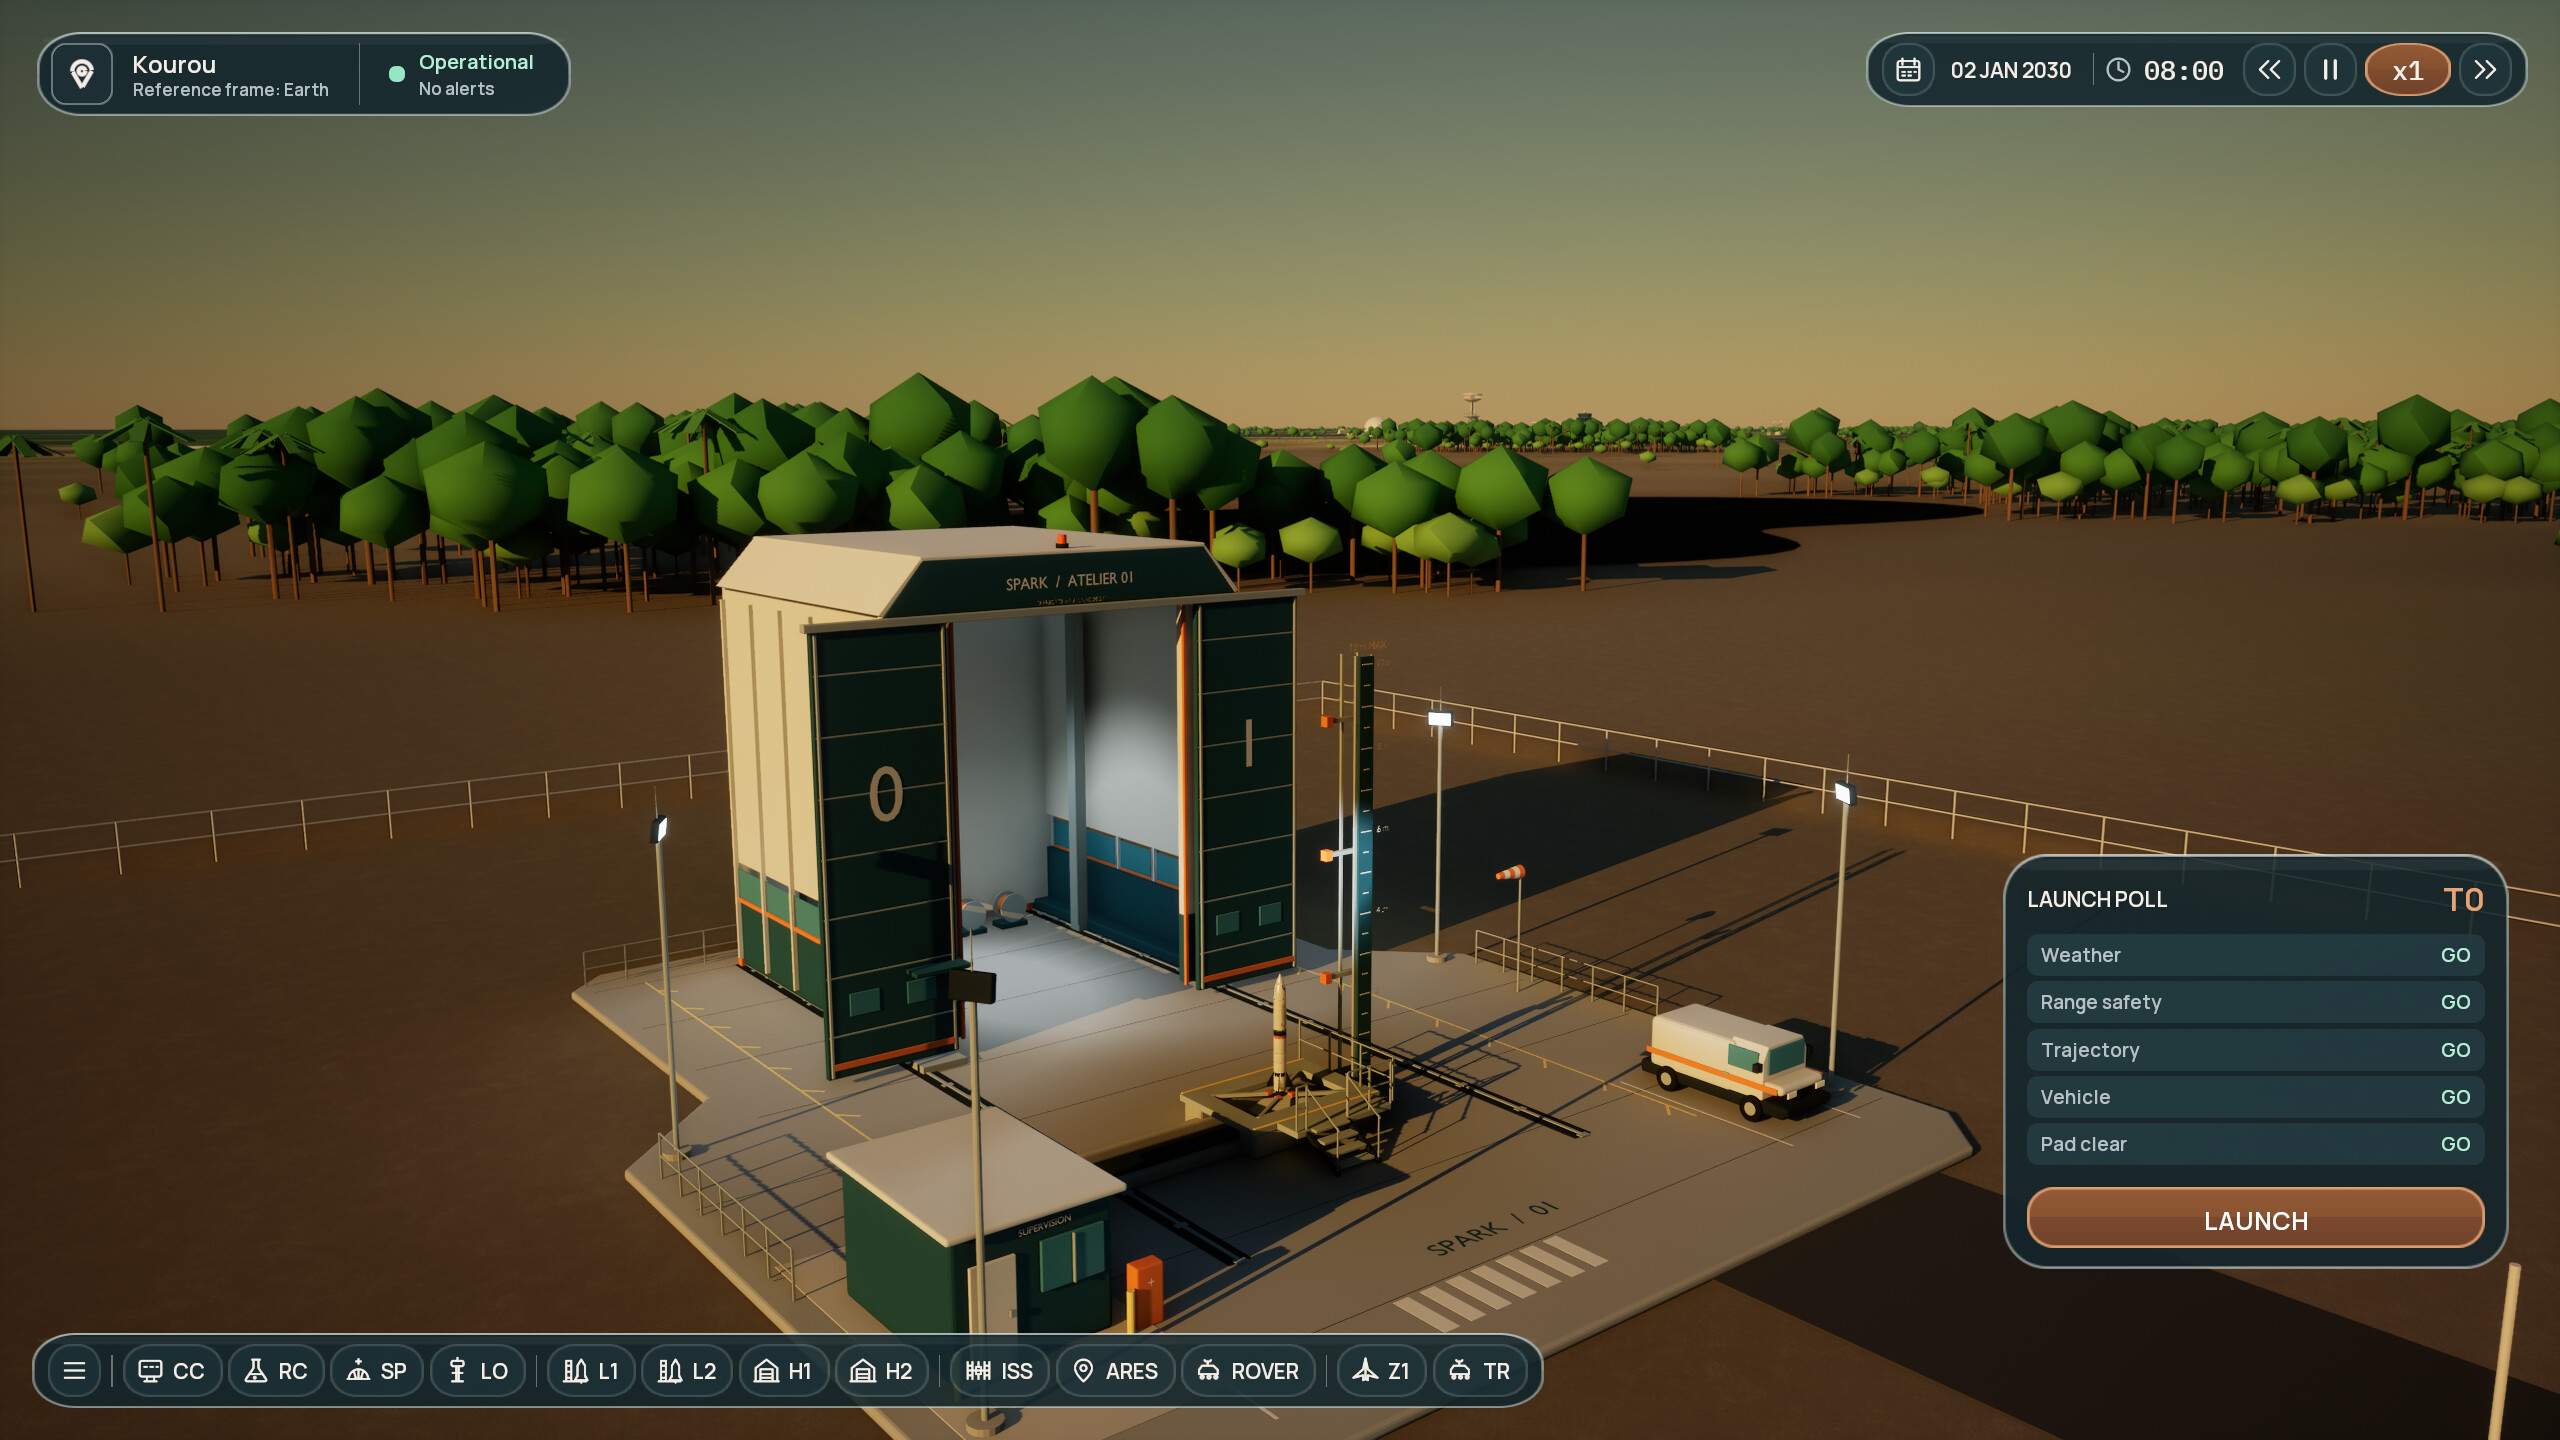Click the No alerts status text
Screen dimensions: 2560x1440
[456, 89]
